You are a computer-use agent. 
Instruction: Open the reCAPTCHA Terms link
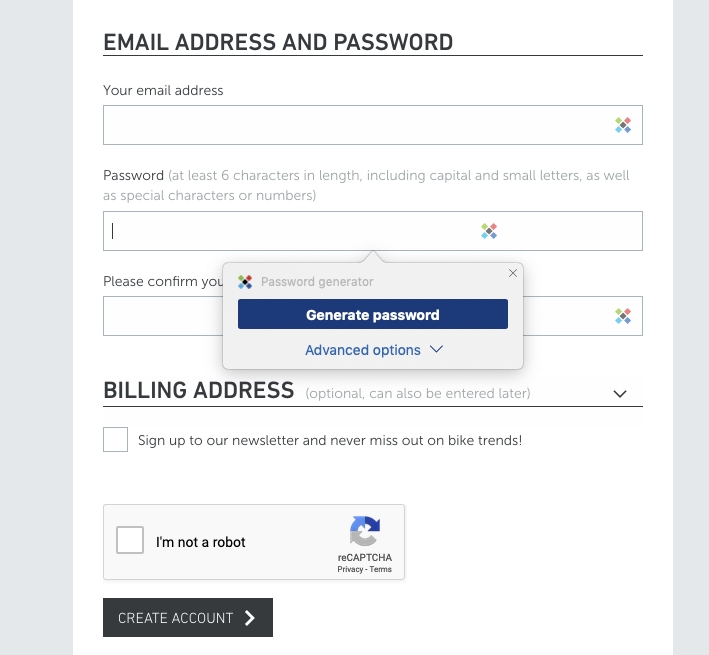pos(380,570)
